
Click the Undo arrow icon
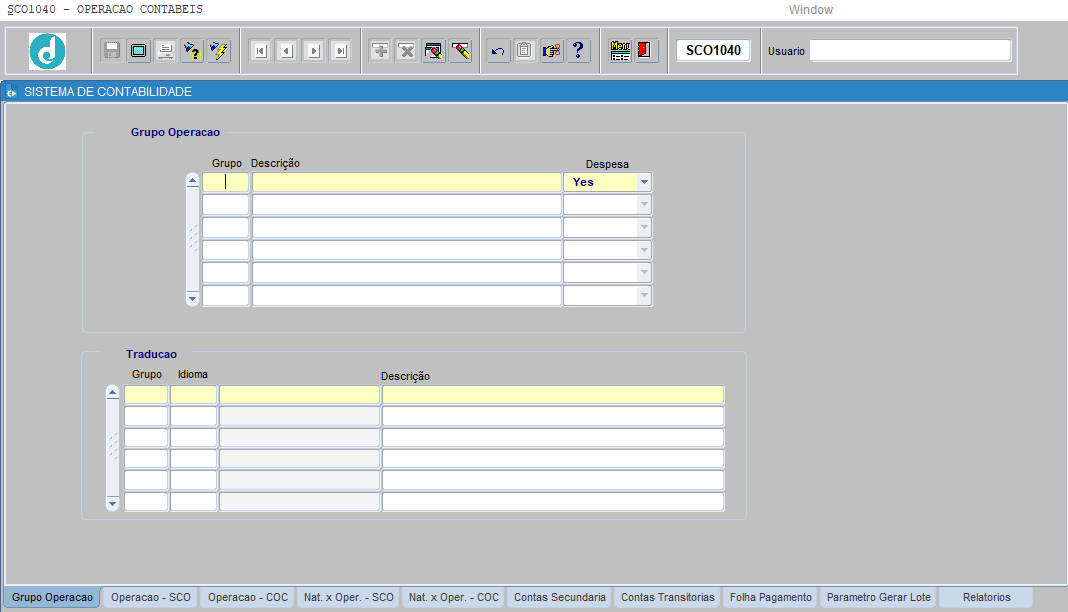pyautogui.click(x=498, y=51)
